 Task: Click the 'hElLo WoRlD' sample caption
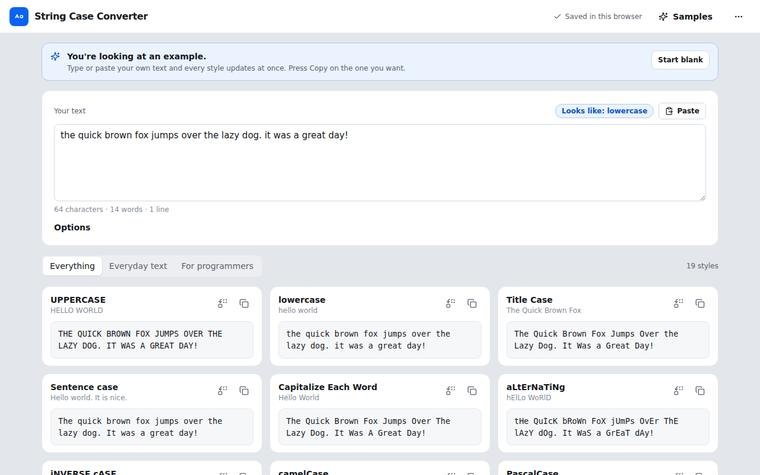[529, 397]
